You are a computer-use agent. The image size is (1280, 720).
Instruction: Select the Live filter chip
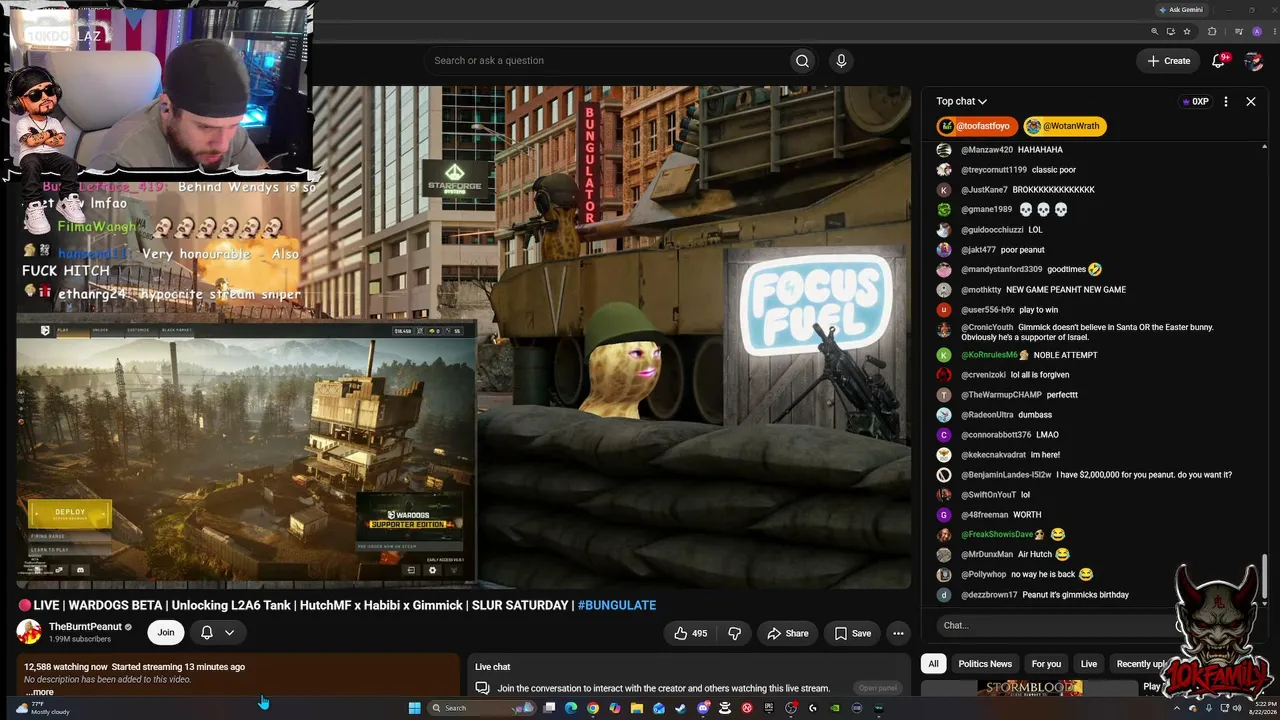coord(1089,664)
